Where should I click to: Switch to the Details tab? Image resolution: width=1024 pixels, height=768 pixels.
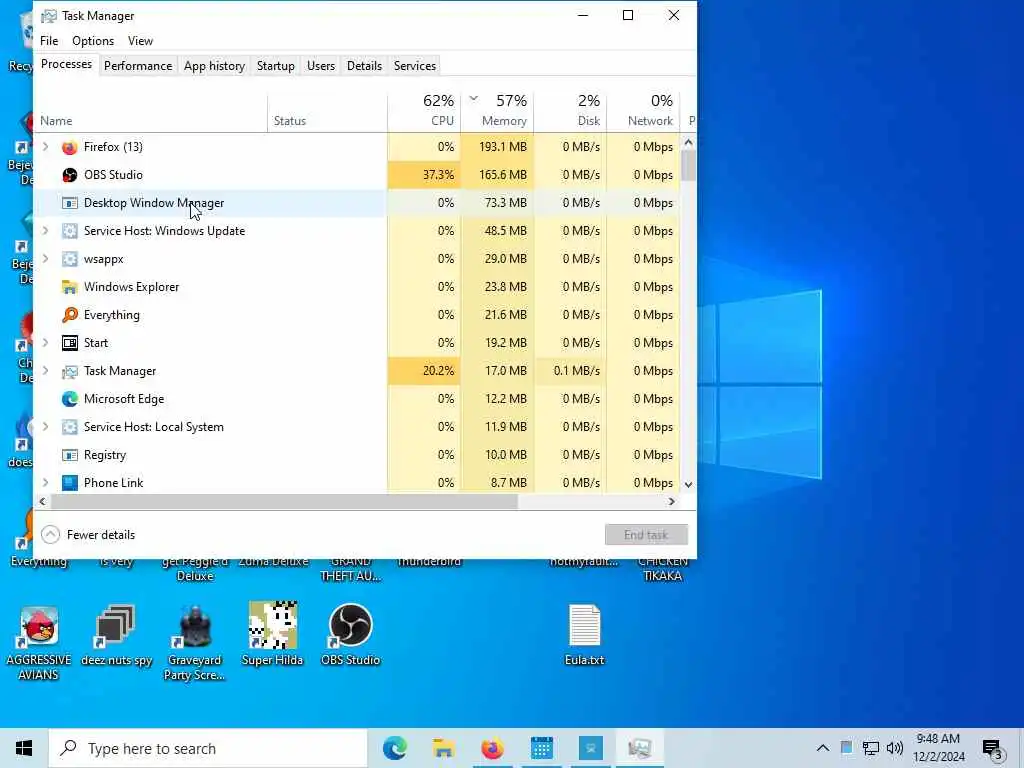tap(364, 66)
